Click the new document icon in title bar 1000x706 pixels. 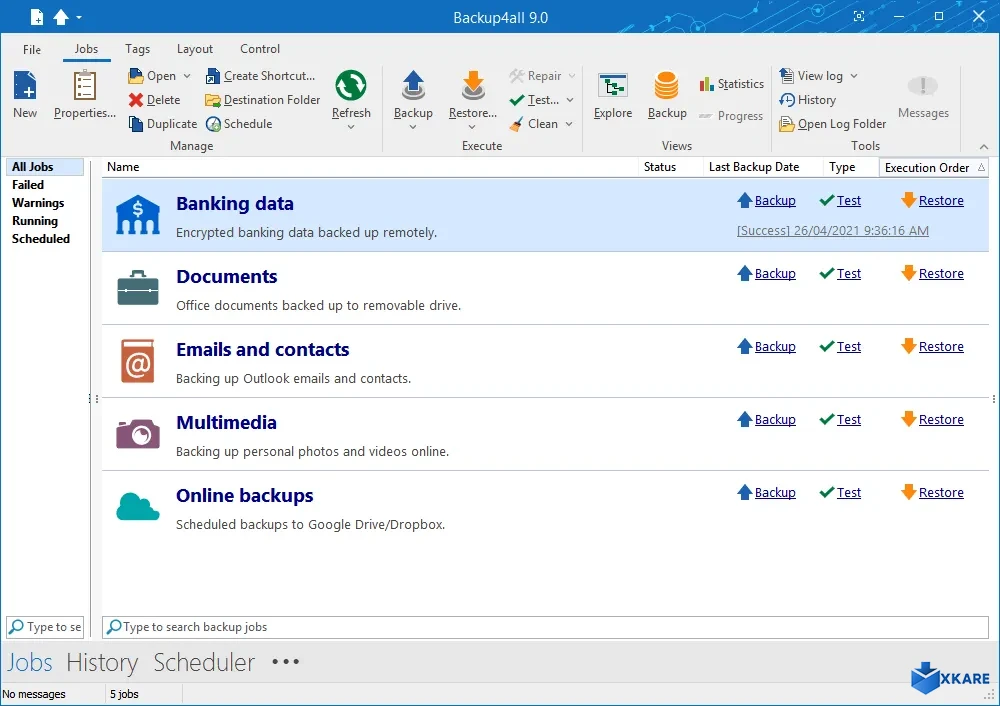37,17
